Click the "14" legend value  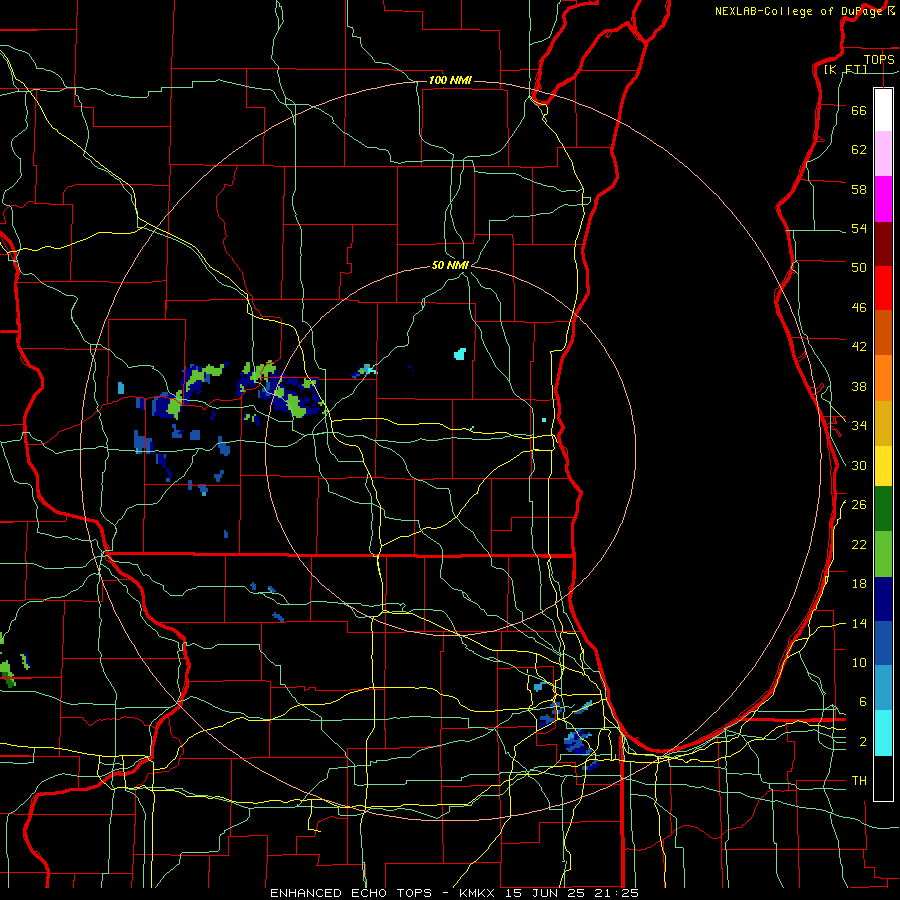click(859, 623)
